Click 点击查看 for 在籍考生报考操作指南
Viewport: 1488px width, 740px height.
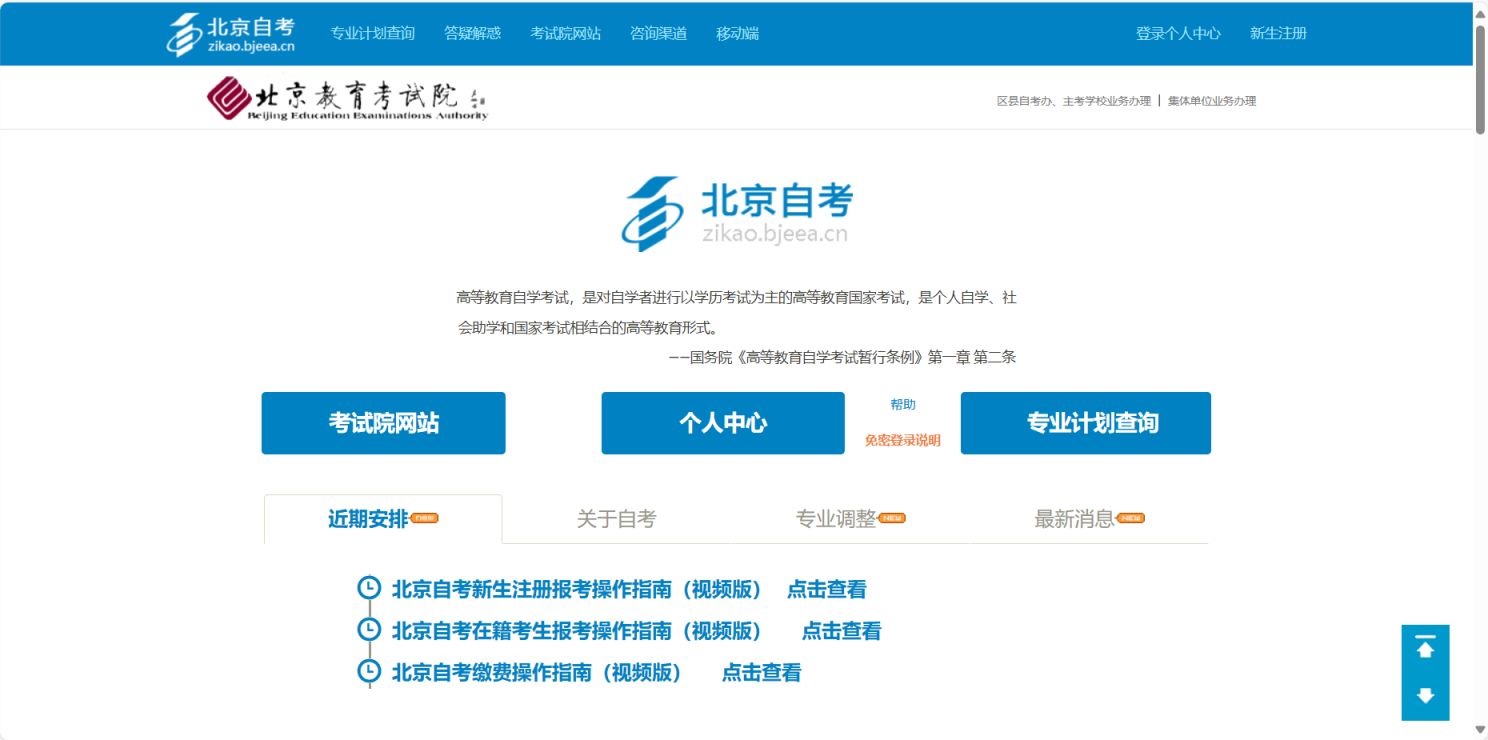(x=842, y=631)
